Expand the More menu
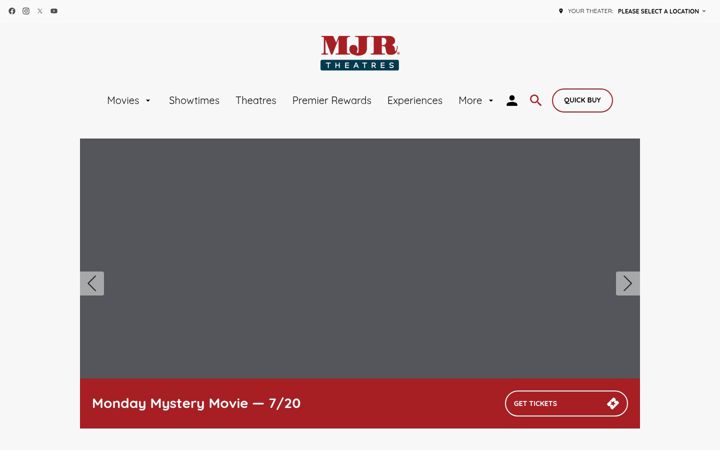 click(x=476, y=100)
